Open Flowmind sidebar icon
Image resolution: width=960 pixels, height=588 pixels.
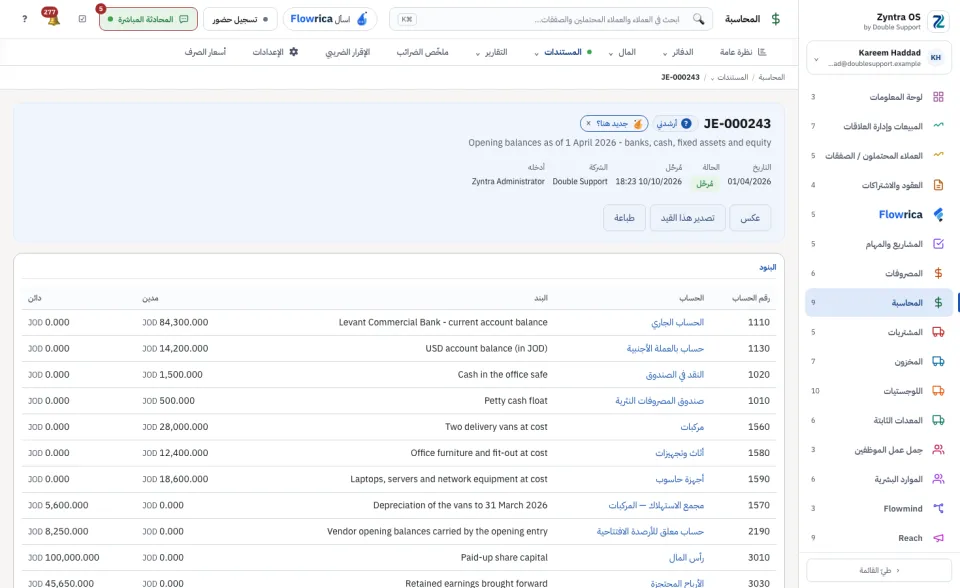938,508
